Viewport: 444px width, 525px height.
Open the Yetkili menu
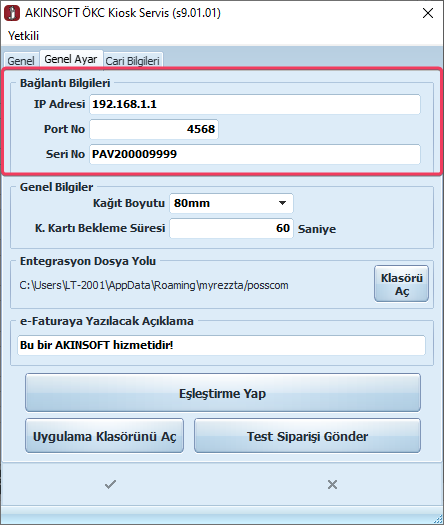pyautogui.click(x=23, y=36)
